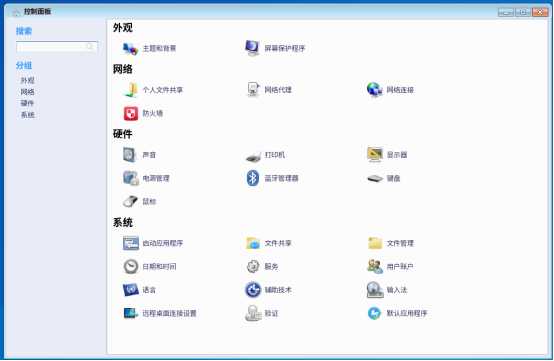Open Personal File Sharing (个人文件共享)
554x361 pixels.
[x=153, y=90]
